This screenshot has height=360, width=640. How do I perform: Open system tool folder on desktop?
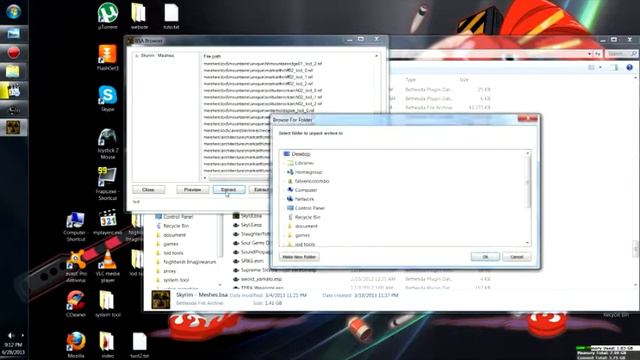tap(108, 304)
